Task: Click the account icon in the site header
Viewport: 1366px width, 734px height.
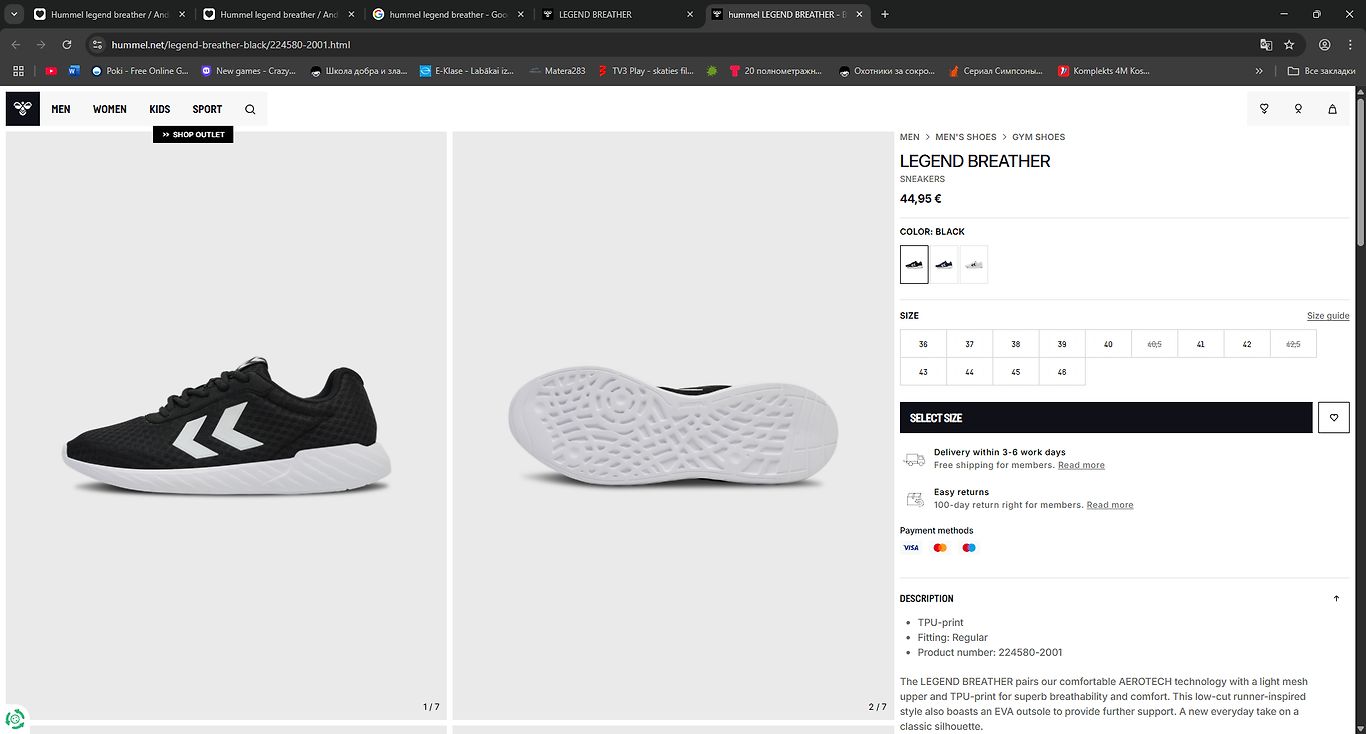Action: (x=1298, y=109)
